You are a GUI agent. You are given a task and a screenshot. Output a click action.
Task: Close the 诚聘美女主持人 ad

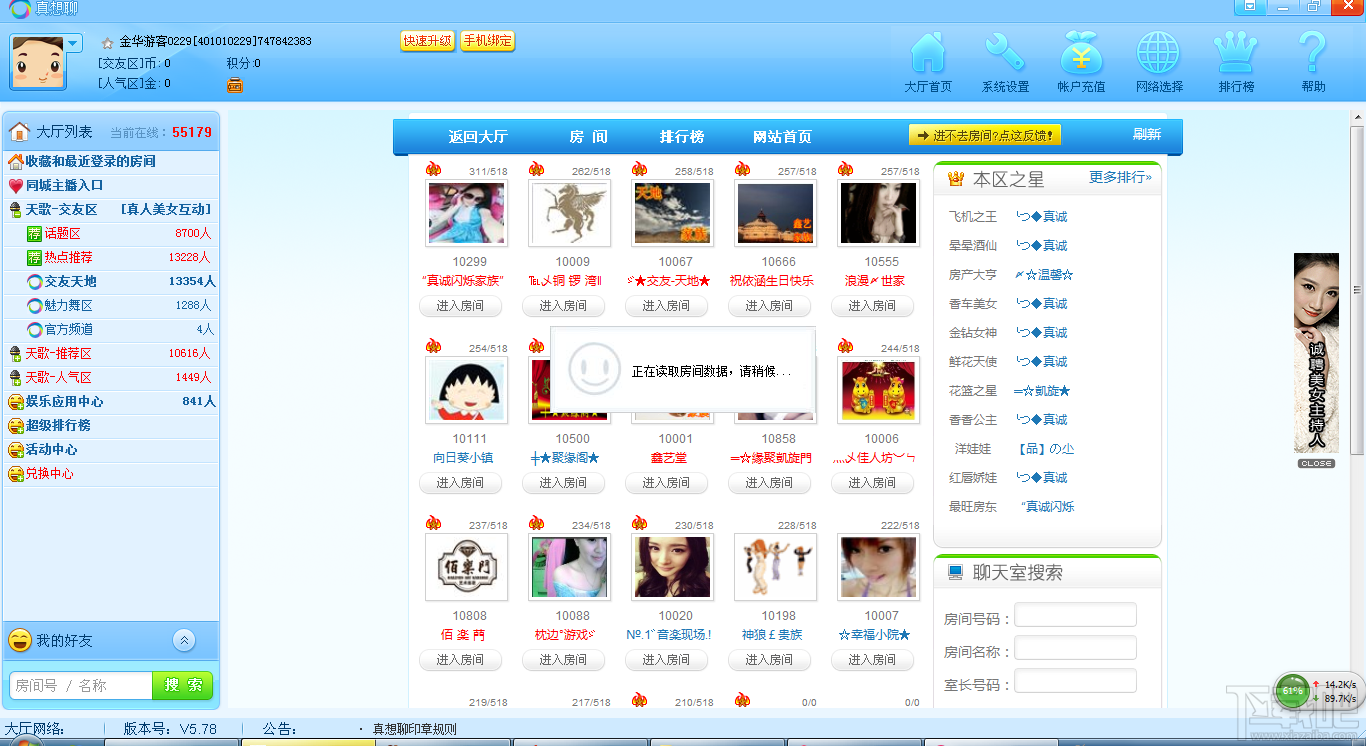(1316, 464)
